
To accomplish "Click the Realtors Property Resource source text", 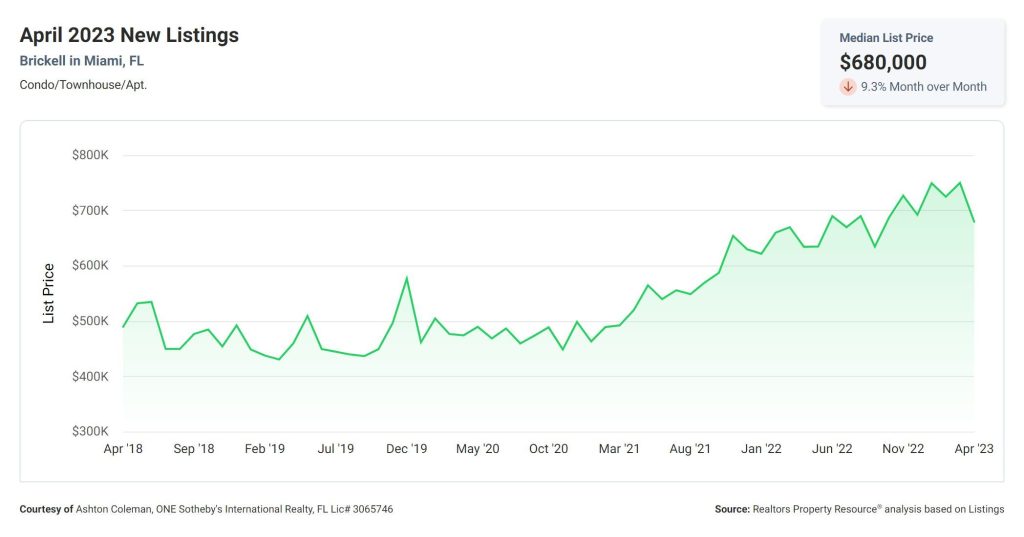I will [x=815, y=509].
